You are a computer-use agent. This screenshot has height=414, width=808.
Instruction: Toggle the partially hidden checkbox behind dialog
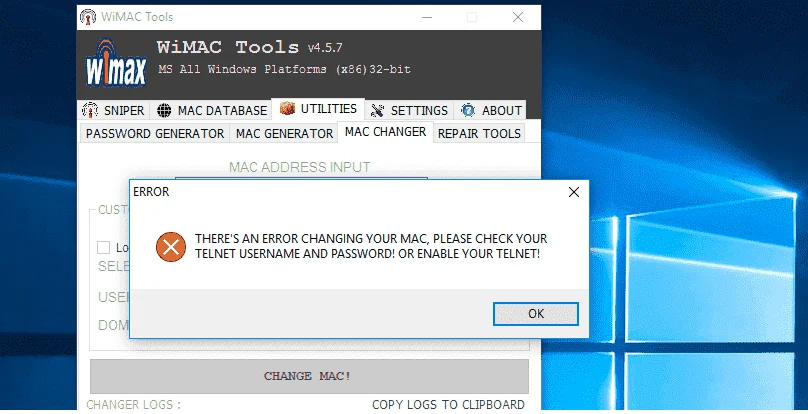[104, 247]
